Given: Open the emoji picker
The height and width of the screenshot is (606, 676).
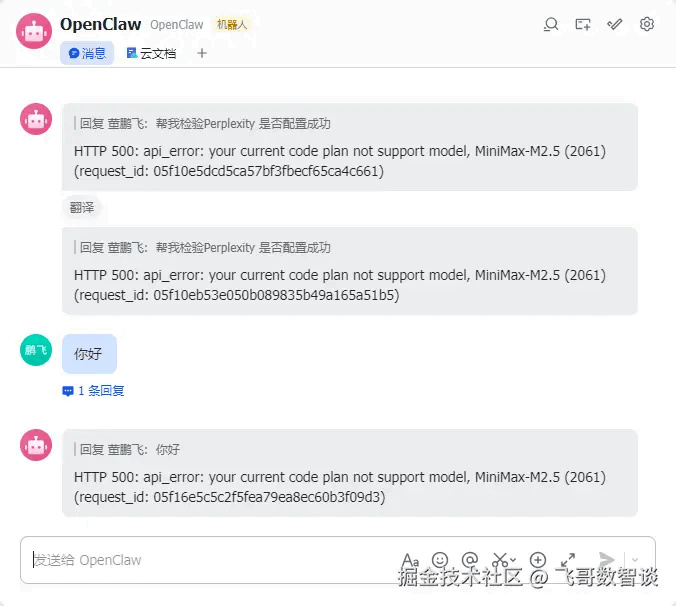Looking at the screenshot, I should [x=440, y=560].
